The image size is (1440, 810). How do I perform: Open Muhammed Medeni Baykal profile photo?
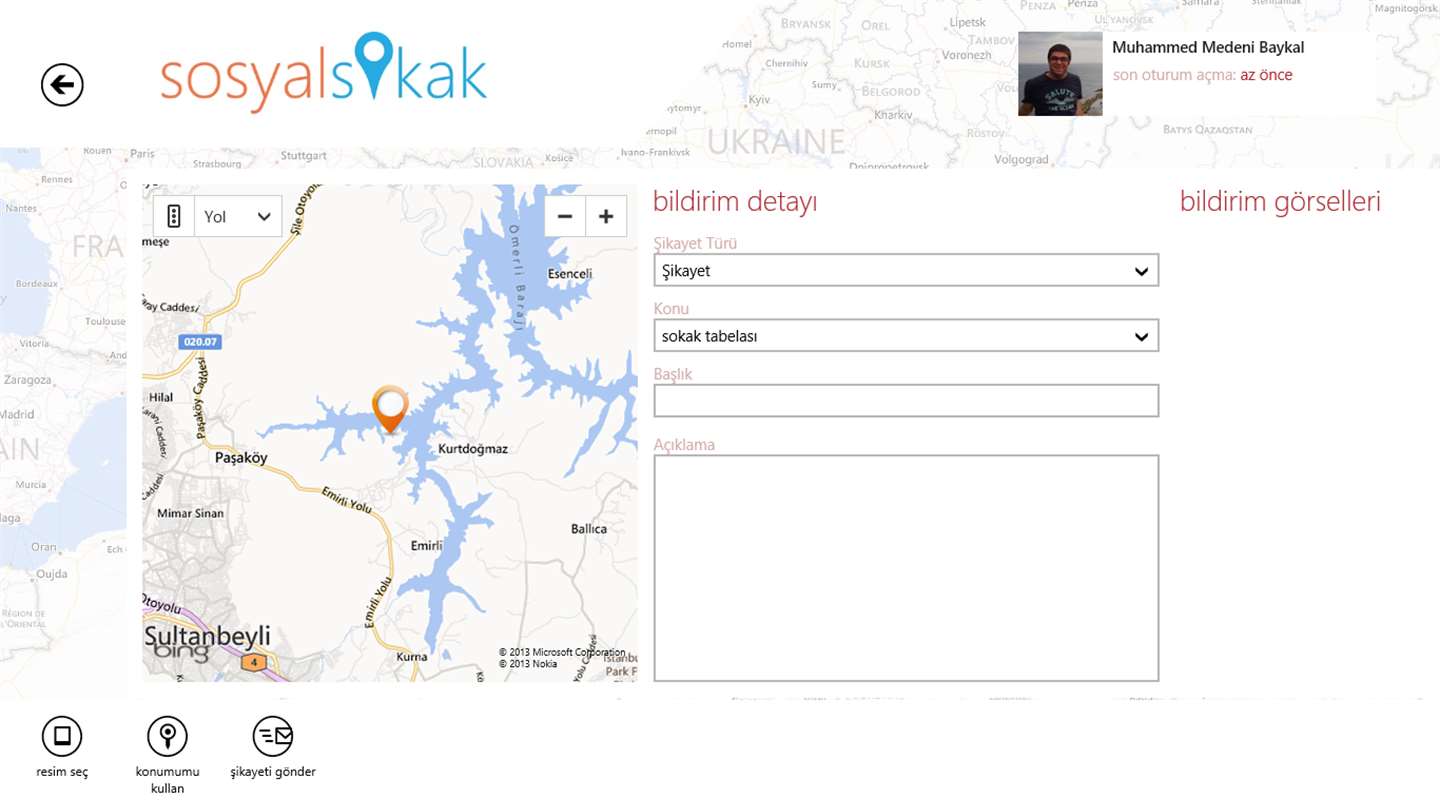[1060, 74]
